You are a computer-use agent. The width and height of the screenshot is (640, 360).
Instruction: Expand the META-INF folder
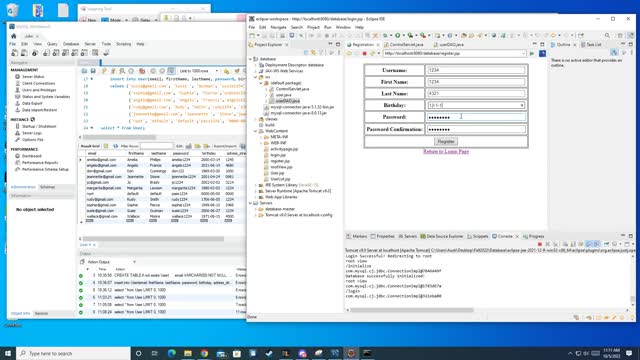coord(261,137)
